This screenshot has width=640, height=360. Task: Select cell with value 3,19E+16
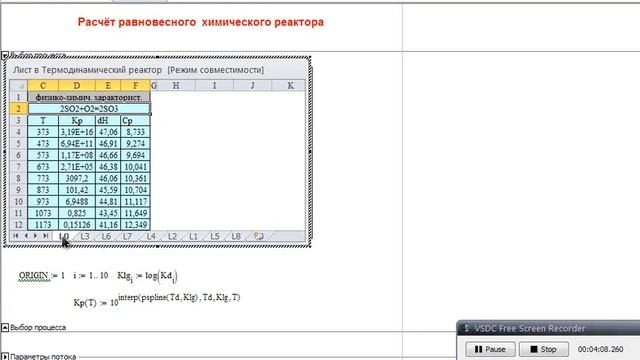coord(77,132)
